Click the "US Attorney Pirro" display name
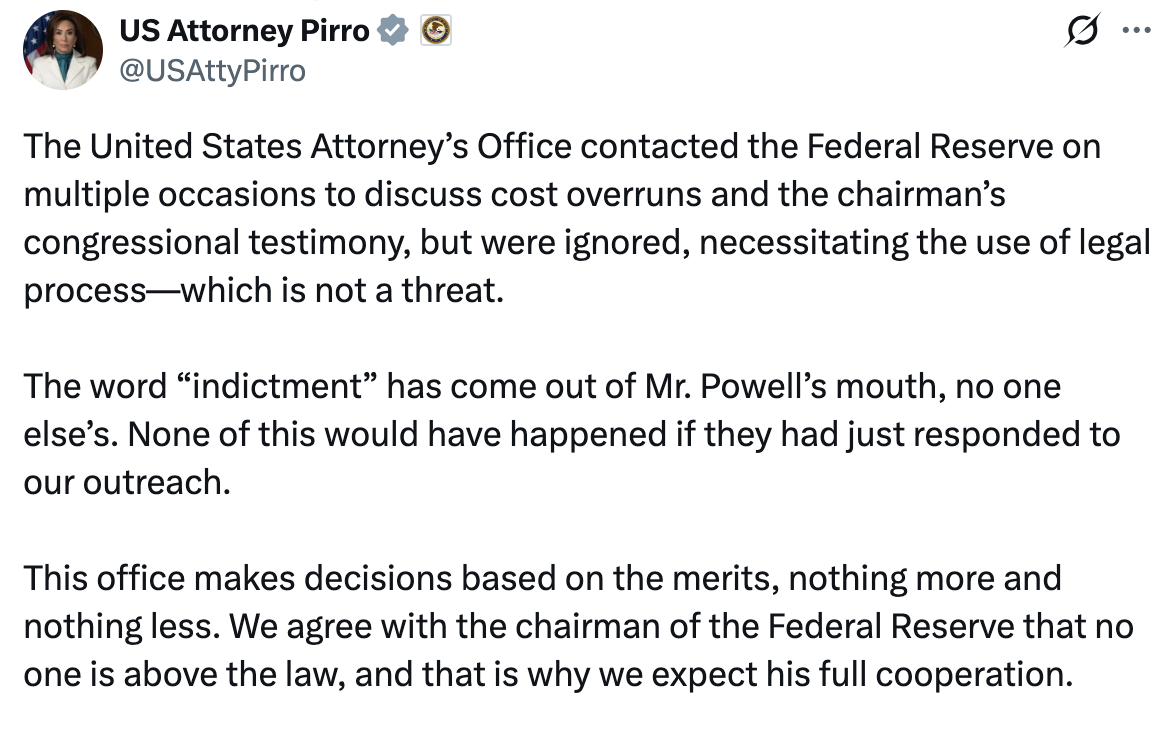This screenshot has width=1164, height=734. coord(244,31)
